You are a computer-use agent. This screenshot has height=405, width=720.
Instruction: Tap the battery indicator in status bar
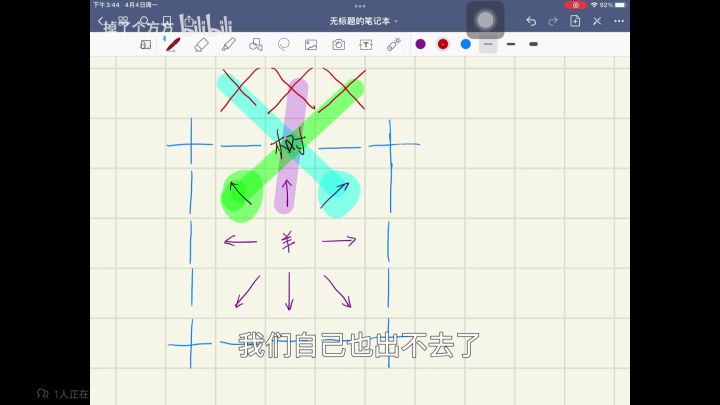coord(620,5)
